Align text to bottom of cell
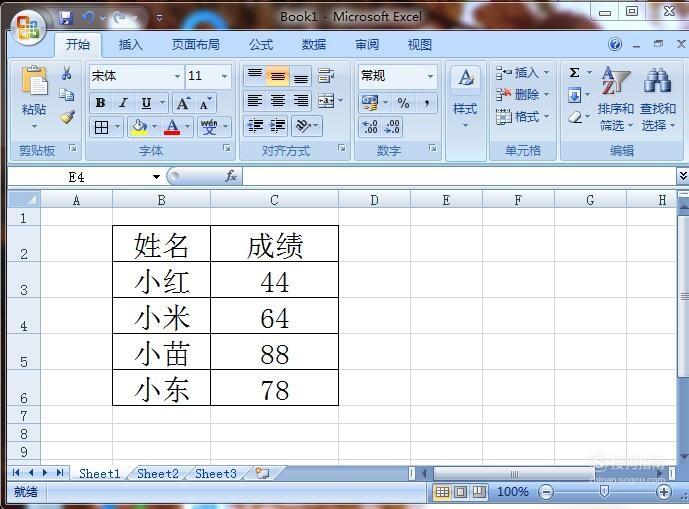The width and height of the screenshot is (689, 509). 301,76
